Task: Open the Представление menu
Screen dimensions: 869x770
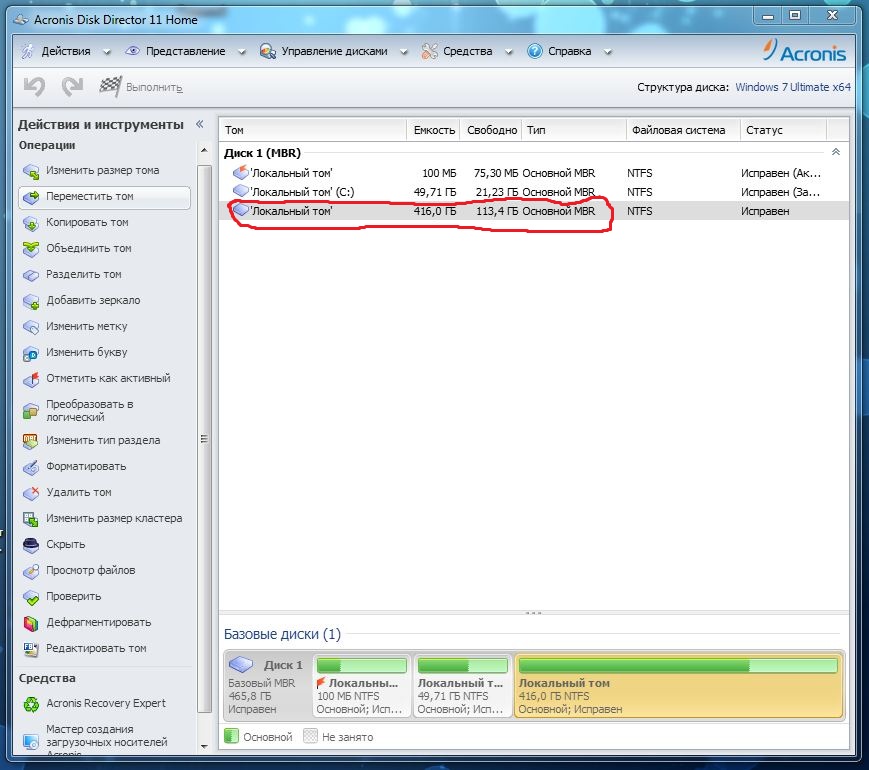Action: tap(186, 52)
